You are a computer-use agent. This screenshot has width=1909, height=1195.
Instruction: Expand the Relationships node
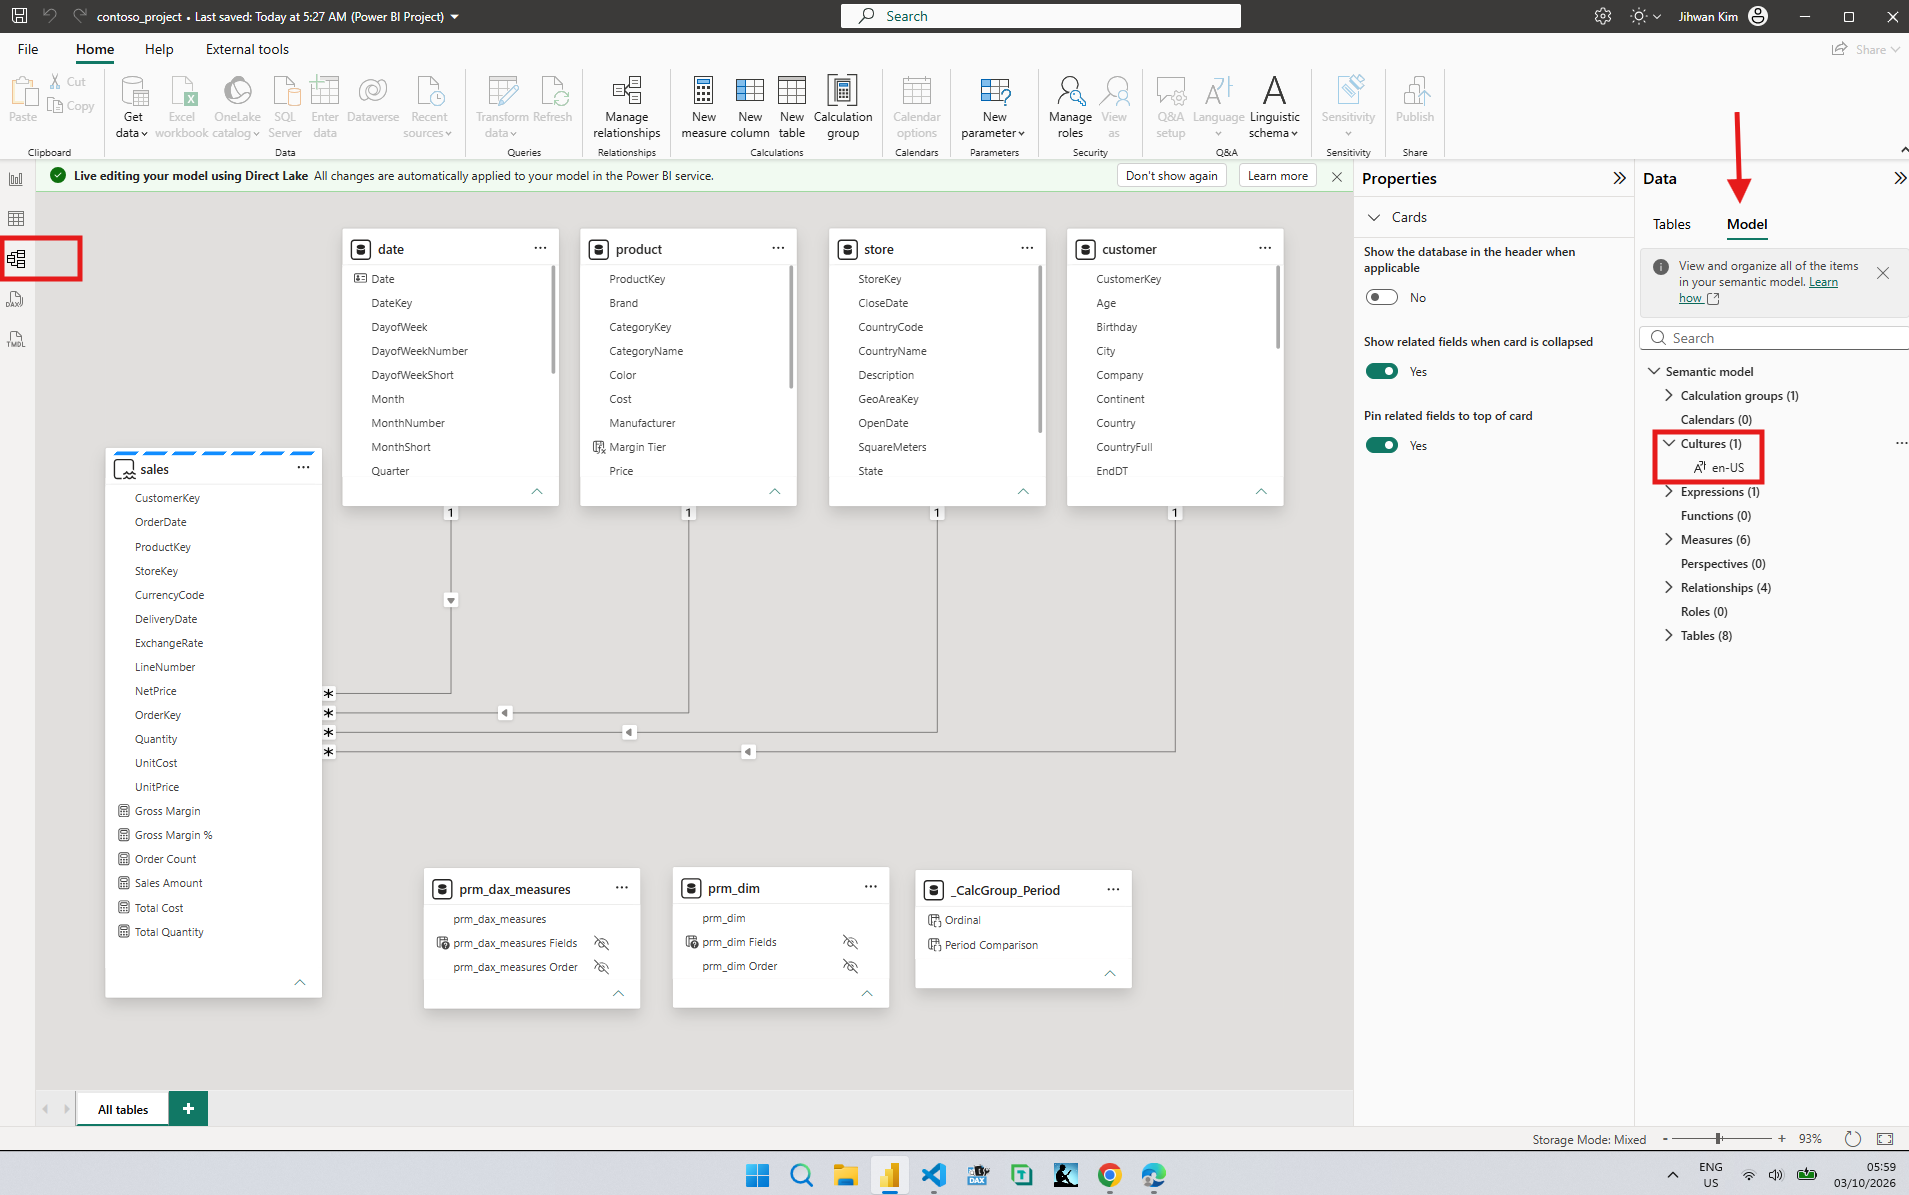click(x=1668, y=587)
